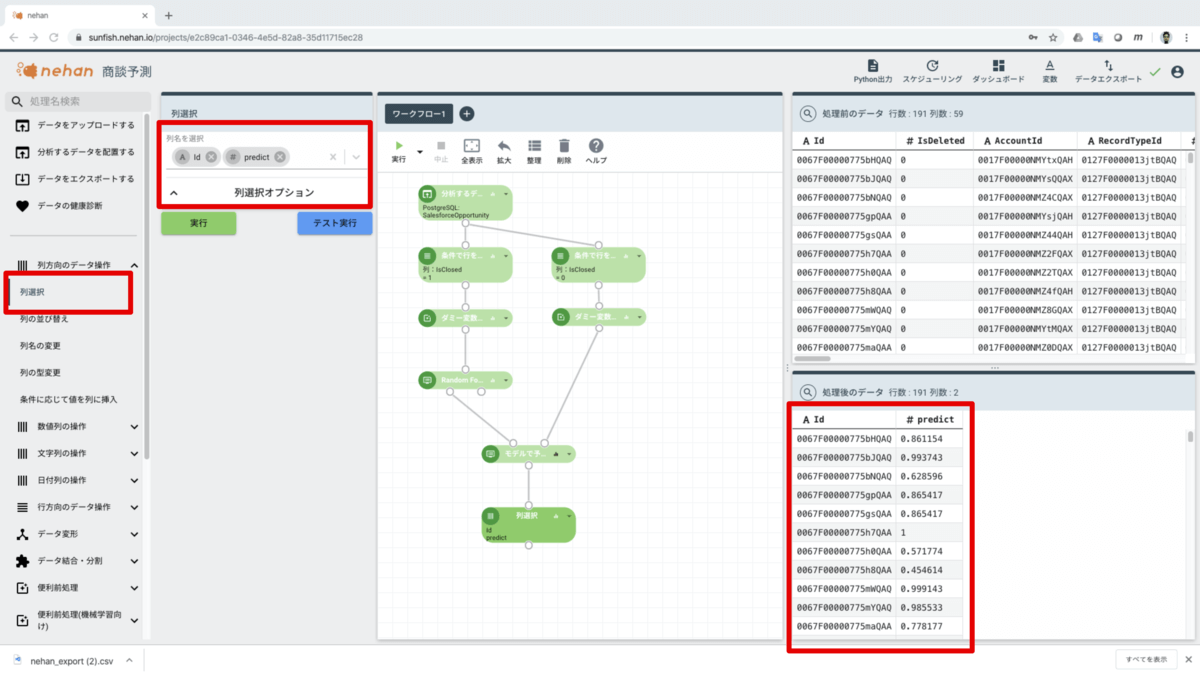Click the horizontal scrollbar in 処理前のデータ table

click(813, 358)
